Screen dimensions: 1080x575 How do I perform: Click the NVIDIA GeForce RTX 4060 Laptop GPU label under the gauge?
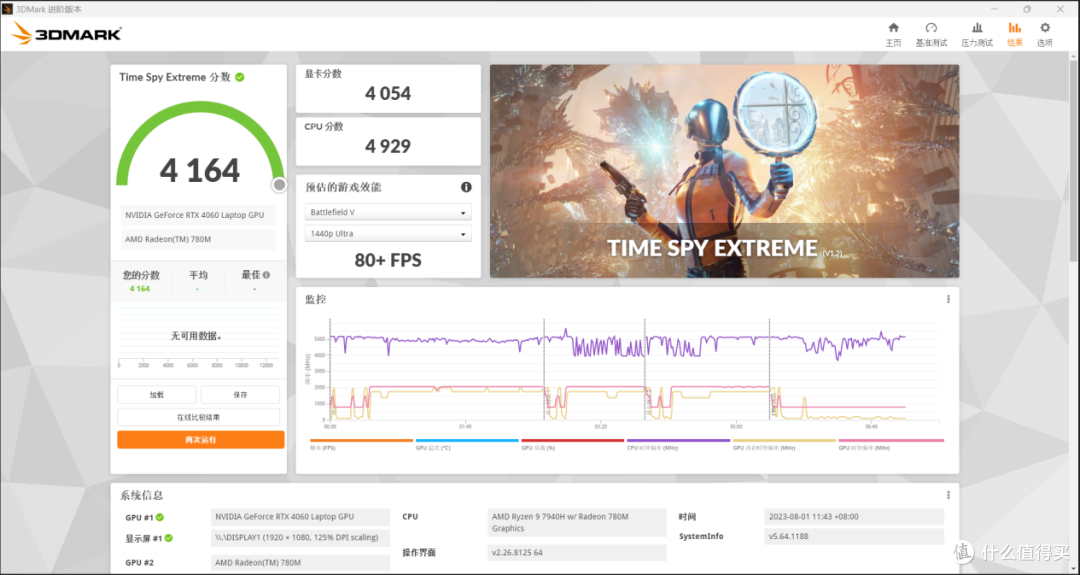point(198,216)
